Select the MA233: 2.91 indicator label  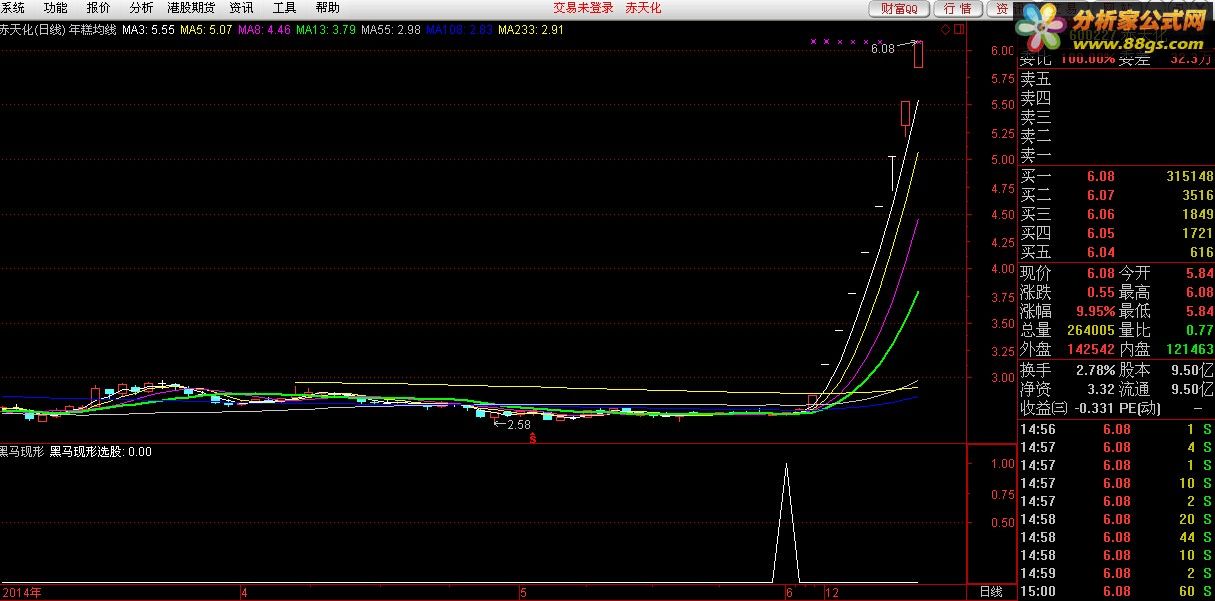[x=531, y=30]
